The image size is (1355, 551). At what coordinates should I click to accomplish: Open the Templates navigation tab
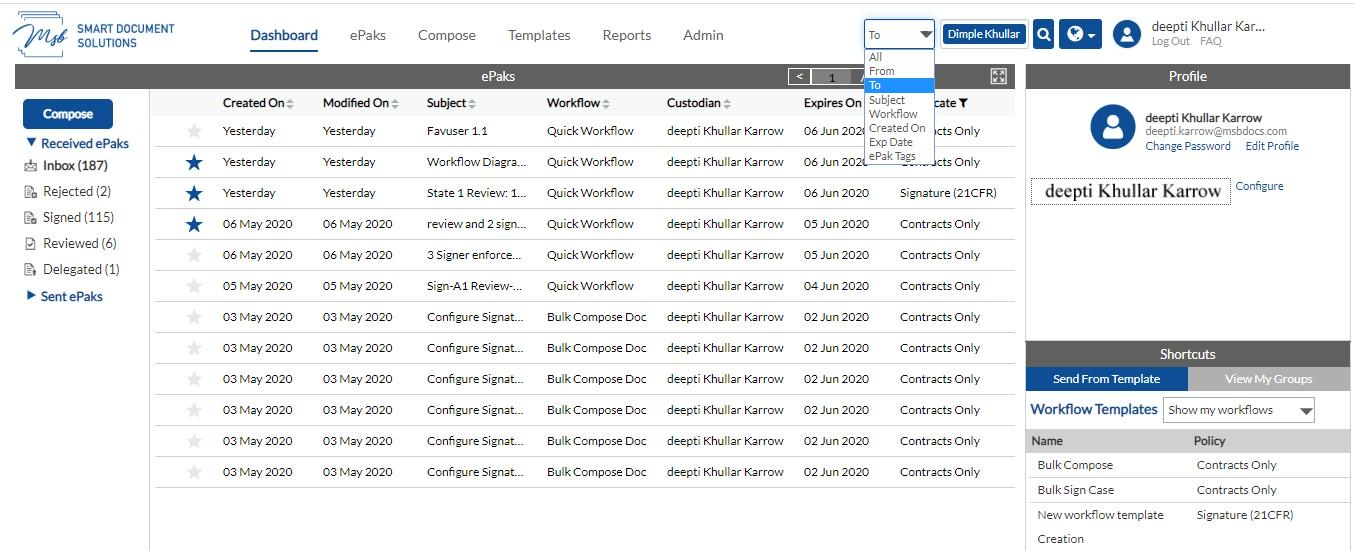[x=539, y=35]
